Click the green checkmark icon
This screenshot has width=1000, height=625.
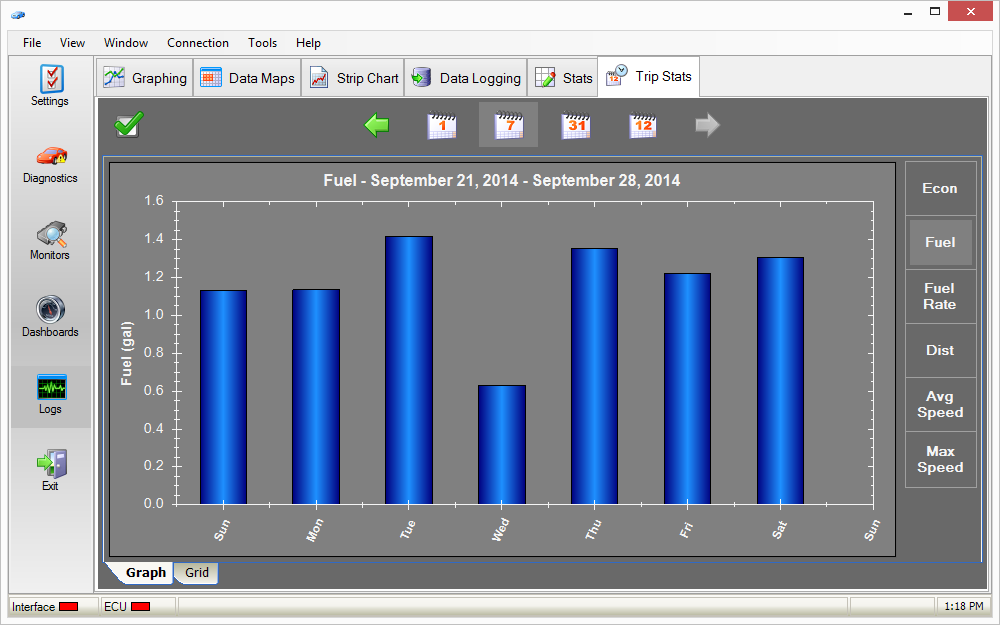pyautogui.click(x=129, y=125)
